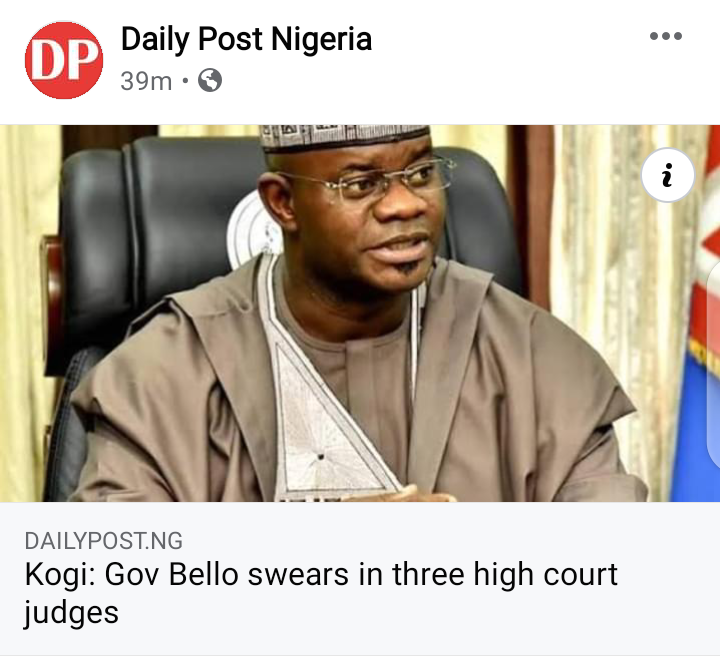Screen dimensions: 720x657
Task: Click the 39m post timestamp
Action: pos(146,81)
